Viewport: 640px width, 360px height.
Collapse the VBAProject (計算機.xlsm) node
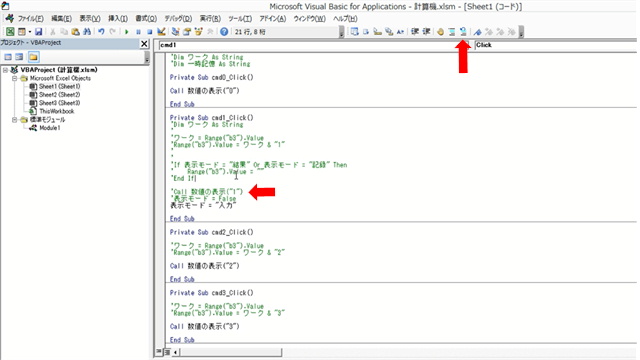[5, 70]
